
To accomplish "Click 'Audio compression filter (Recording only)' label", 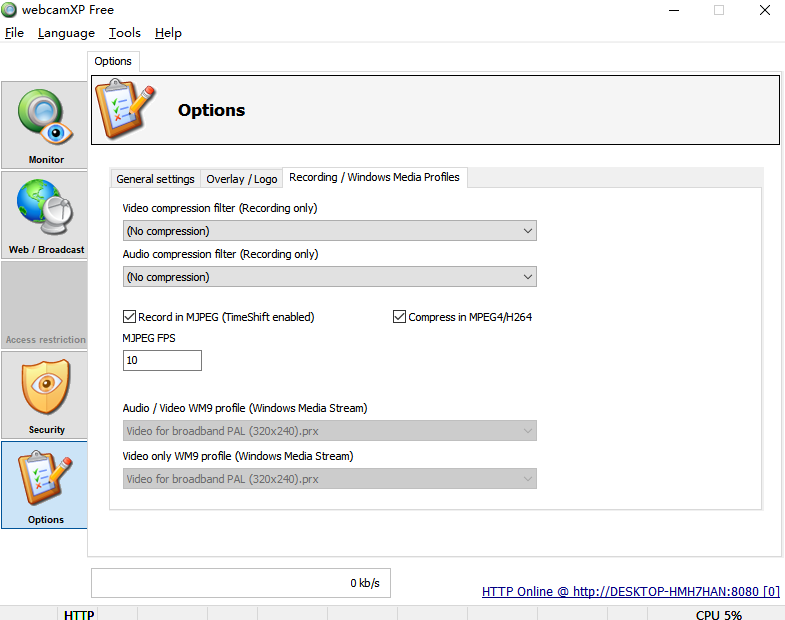I will tap(220, 254).
